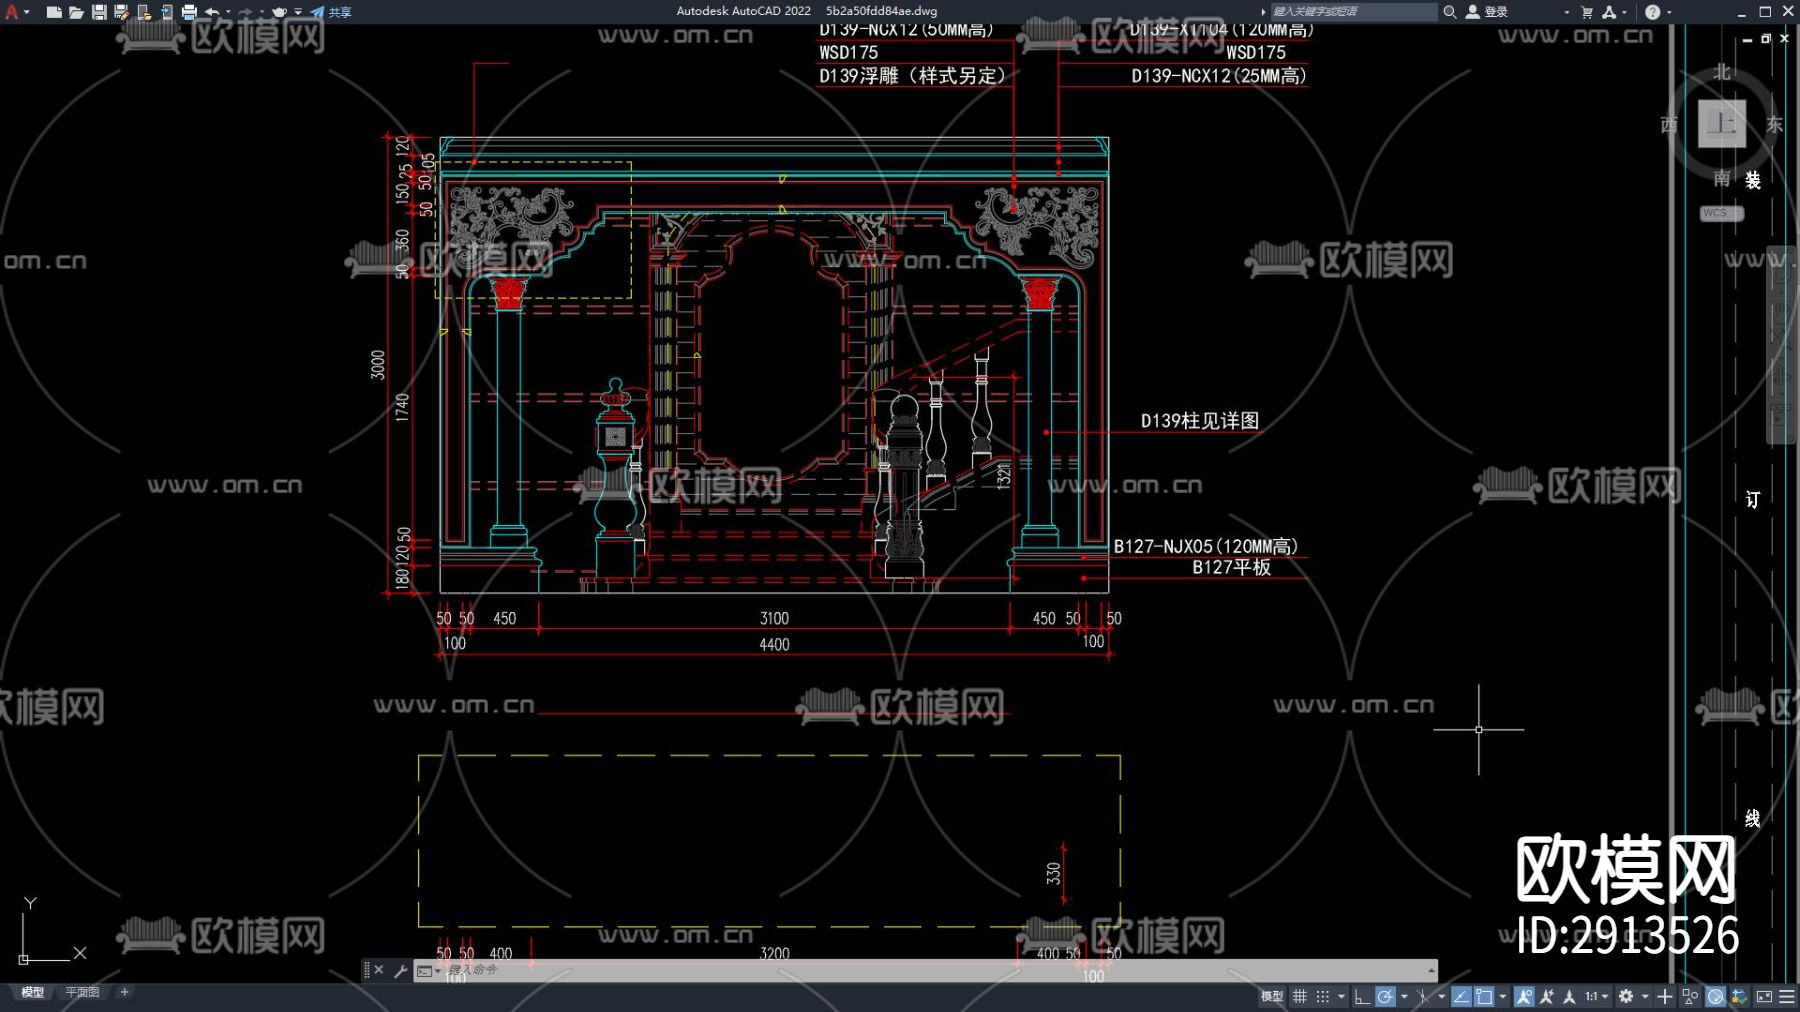
Task: Click the ViewCube 上 top face
Action: click(1721, 124)
